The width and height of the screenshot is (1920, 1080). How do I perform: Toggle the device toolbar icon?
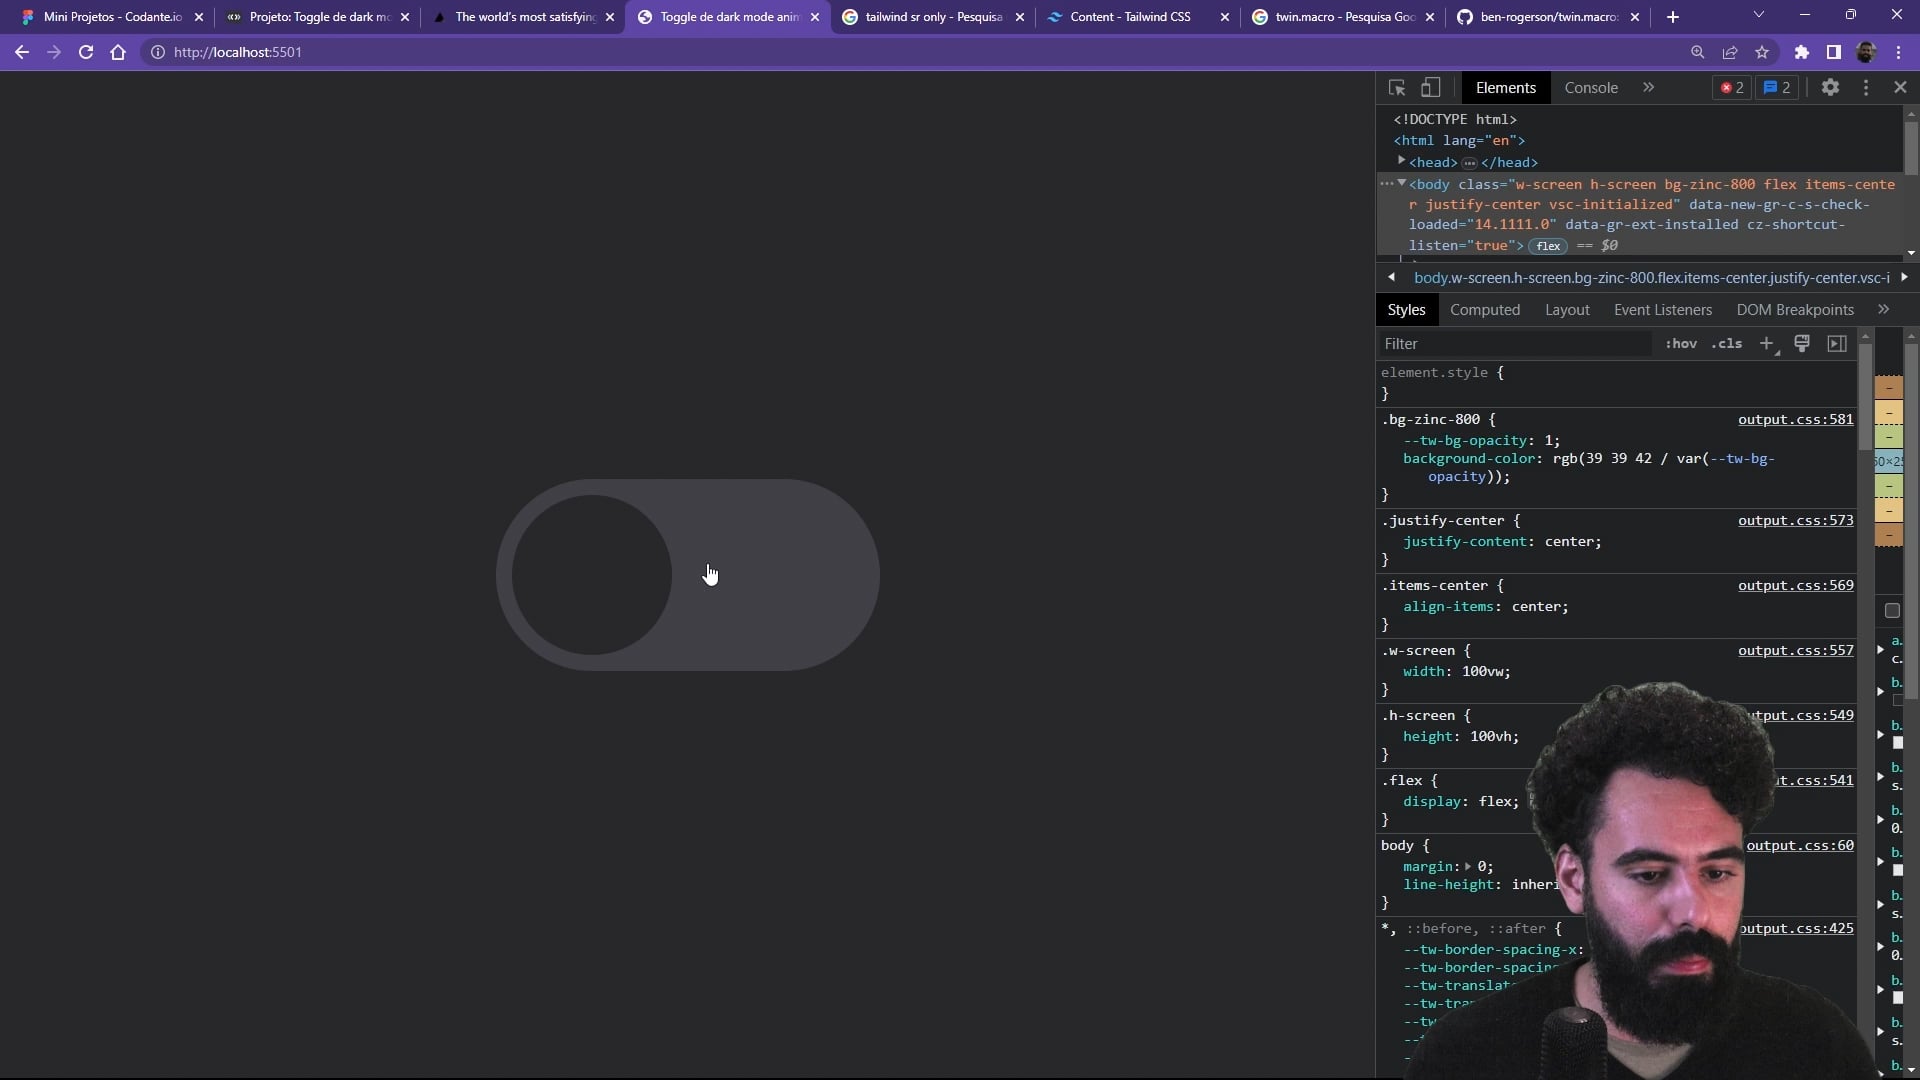(1431, 88)
